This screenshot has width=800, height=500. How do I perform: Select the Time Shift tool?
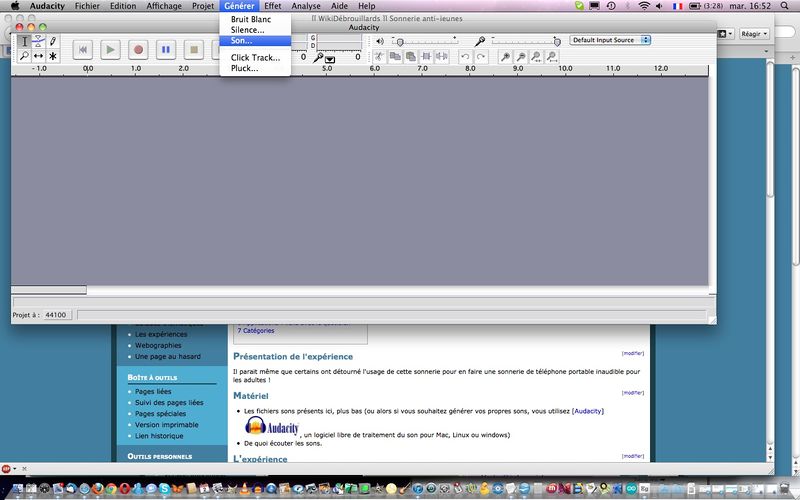pos(39,57)
